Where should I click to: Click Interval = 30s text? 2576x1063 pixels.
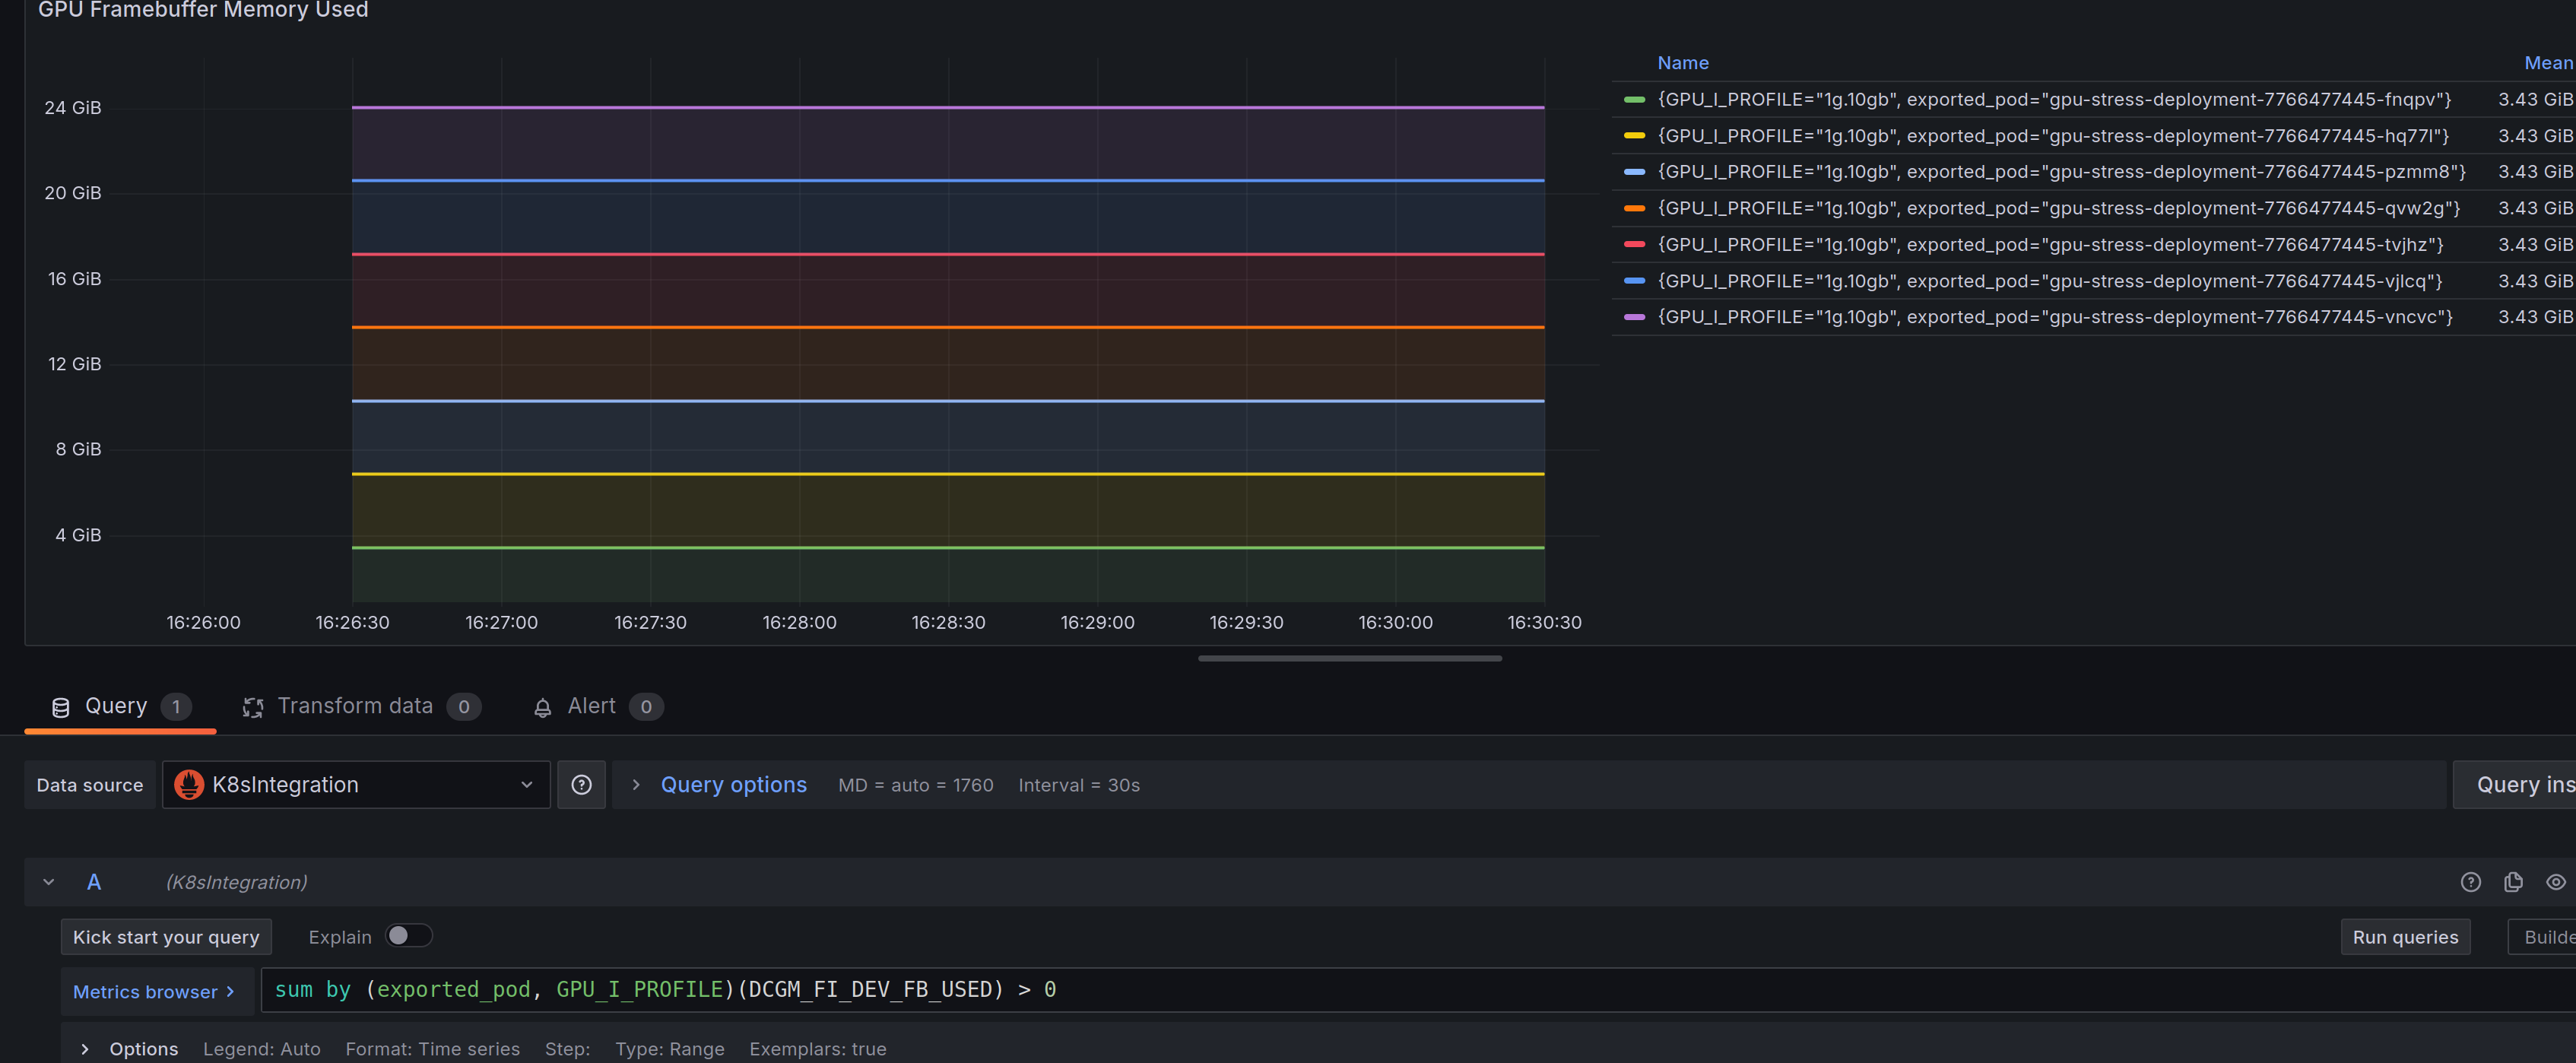tap(1079, 785)
